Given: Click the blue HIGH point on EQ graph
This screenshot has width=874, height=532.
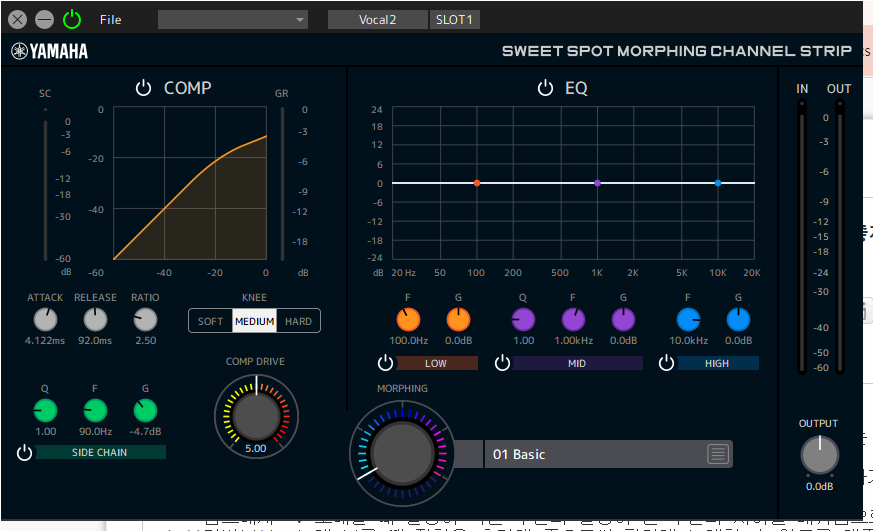Looking at the screenshot, I should pos(718,183).
